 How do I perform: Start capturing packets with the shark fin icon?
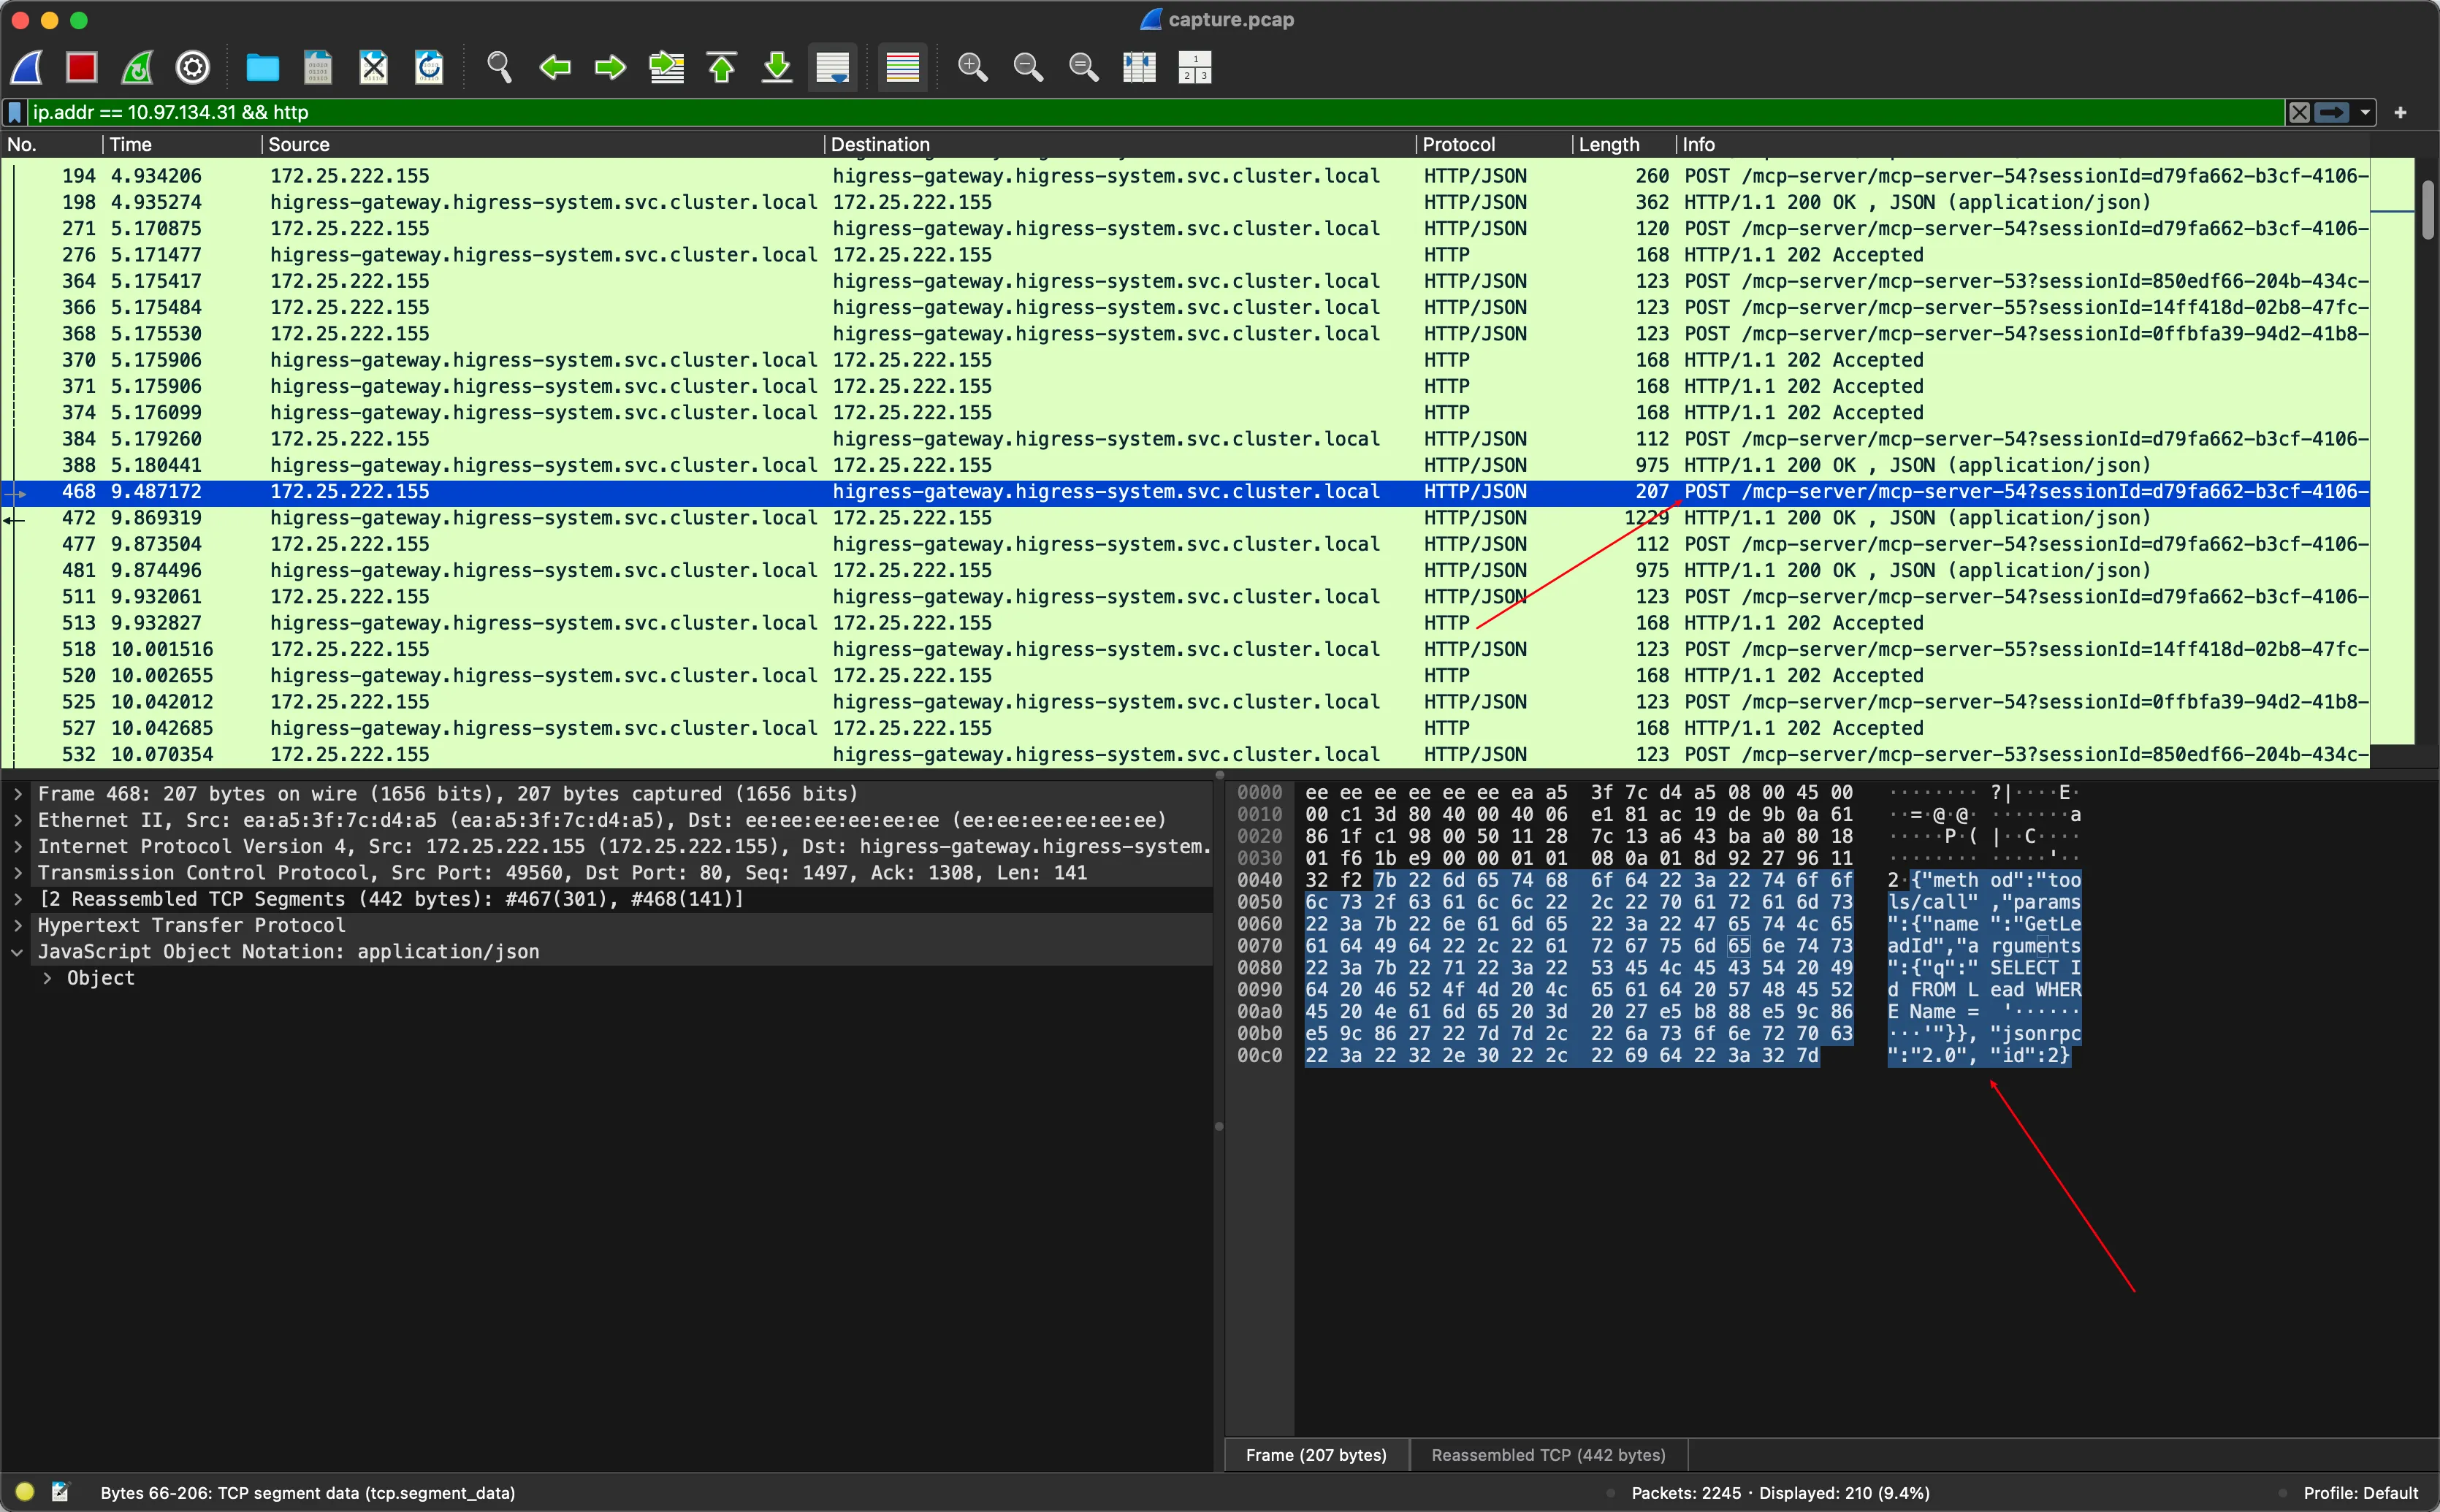pos(27,67)
